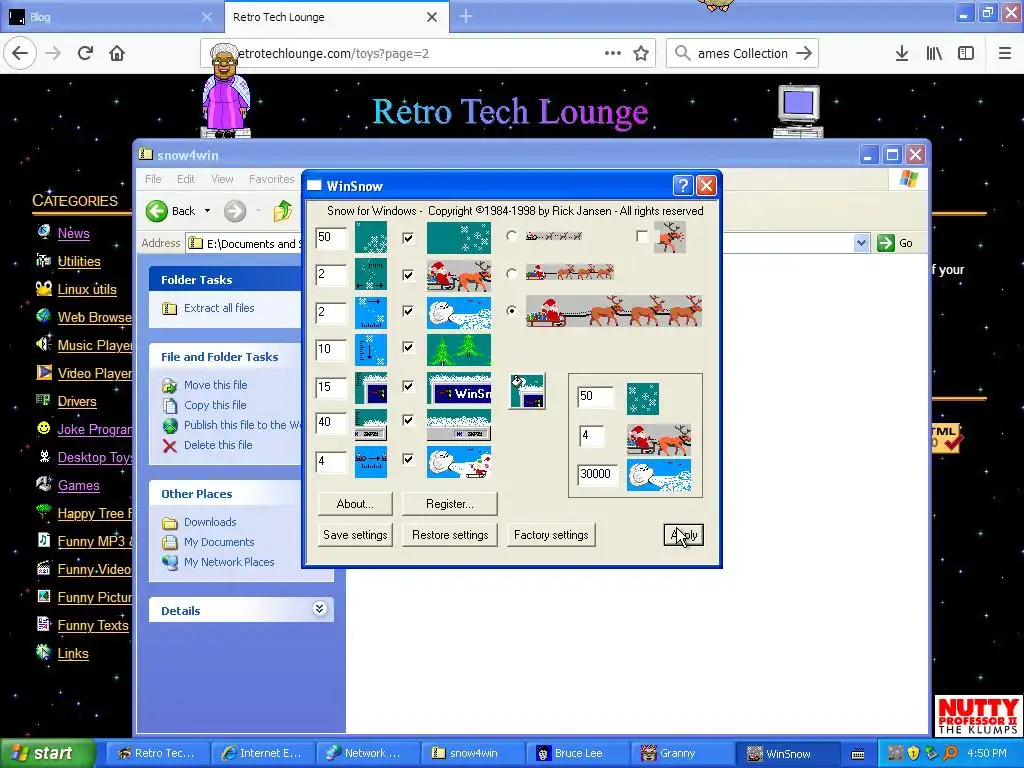
Task: Uncheck the taskbar snow checkbox in 40 row
Action: point(408,420)
